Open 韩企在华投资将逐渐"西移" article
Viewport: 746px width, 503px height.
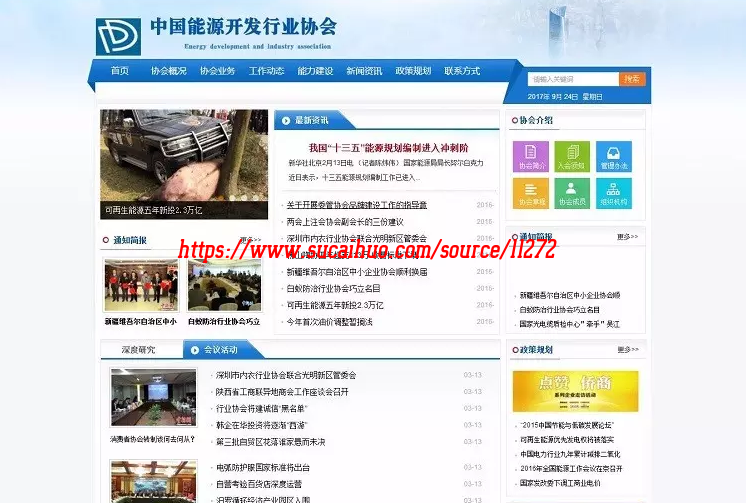coord(262,425)
